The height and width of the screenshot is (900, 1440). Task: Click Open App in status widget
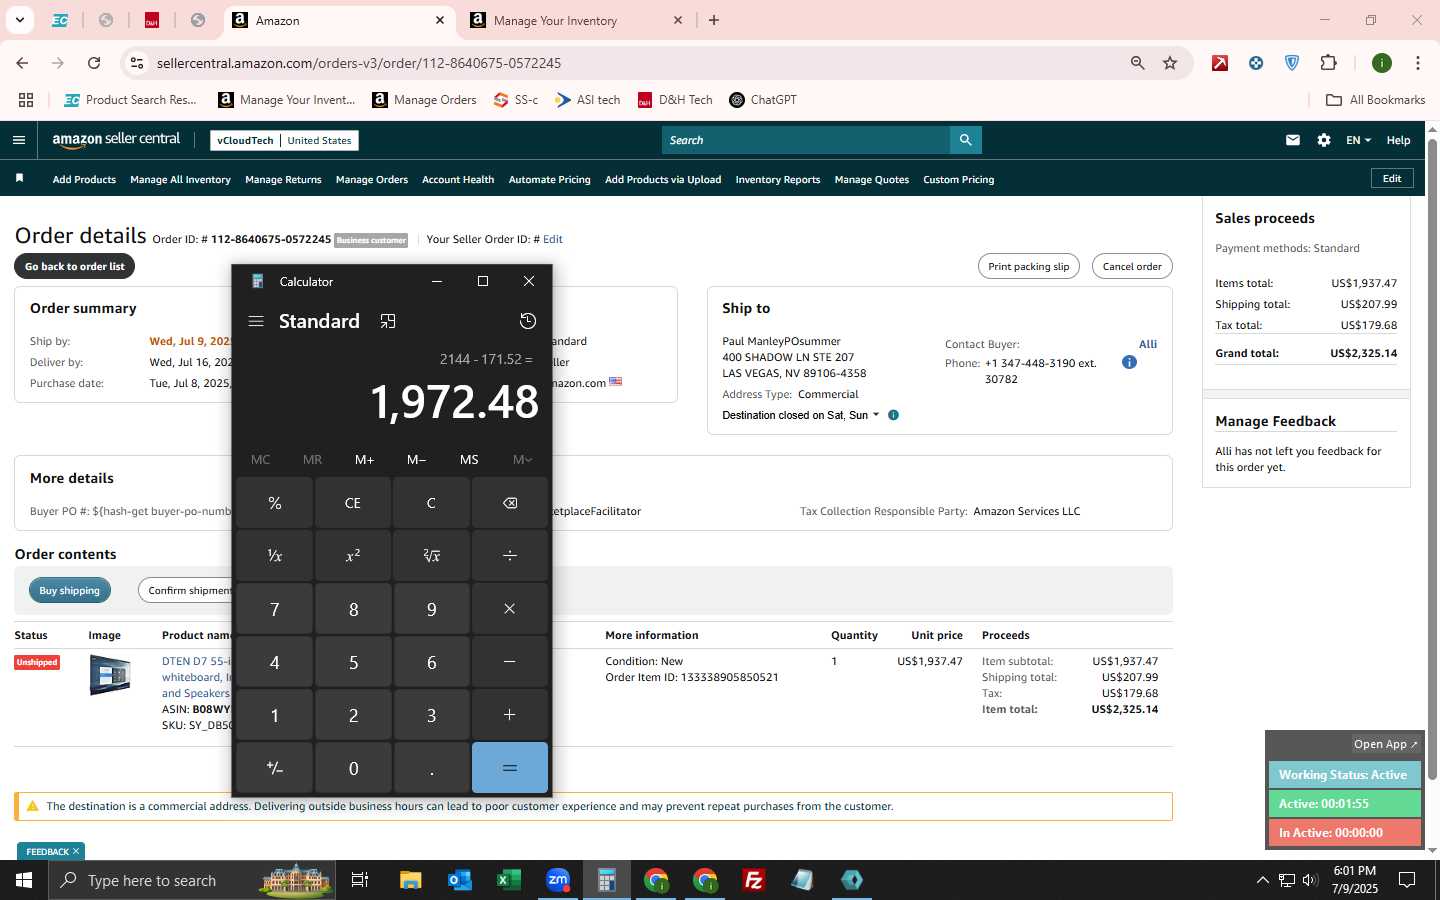(1385, 744)
